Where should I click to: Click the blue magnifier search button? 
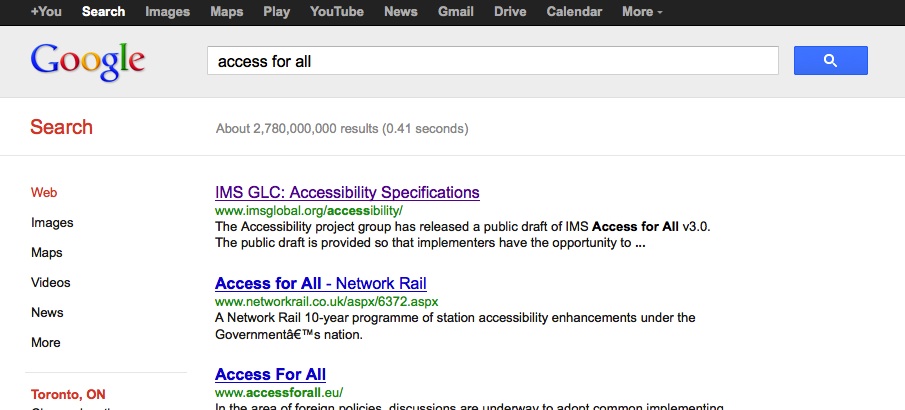pyautogui.click(x=831, y=61)
